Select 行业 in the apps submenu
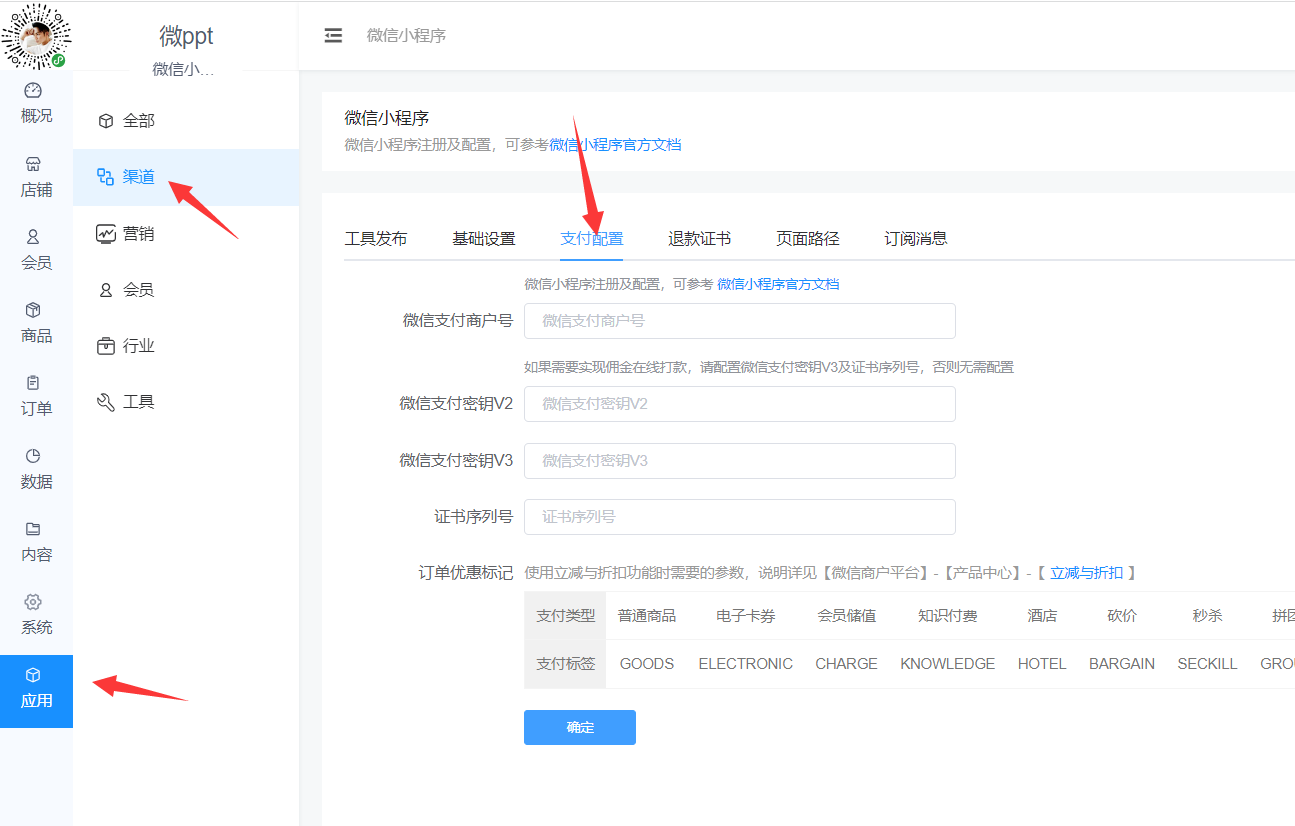This screenshot has height=826, width=1295. click(139, 346)
